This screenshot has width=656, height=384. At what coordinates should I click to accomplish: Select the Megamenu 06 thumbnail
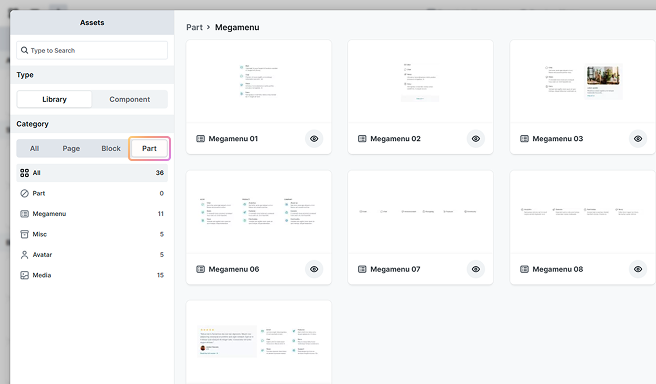(259, 212)
